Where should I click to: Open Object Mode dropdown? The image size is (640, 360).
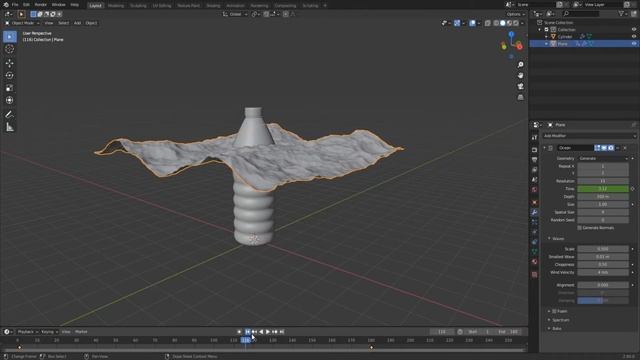22,23
